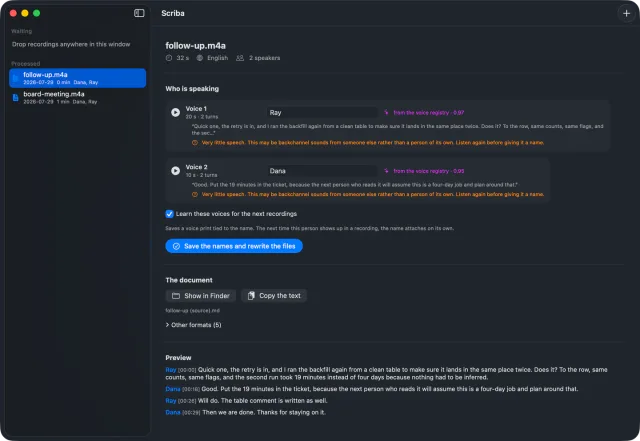
Task: Click the Voice 1 quoted transcript excerpt
Action: click(x=398, y=129)
